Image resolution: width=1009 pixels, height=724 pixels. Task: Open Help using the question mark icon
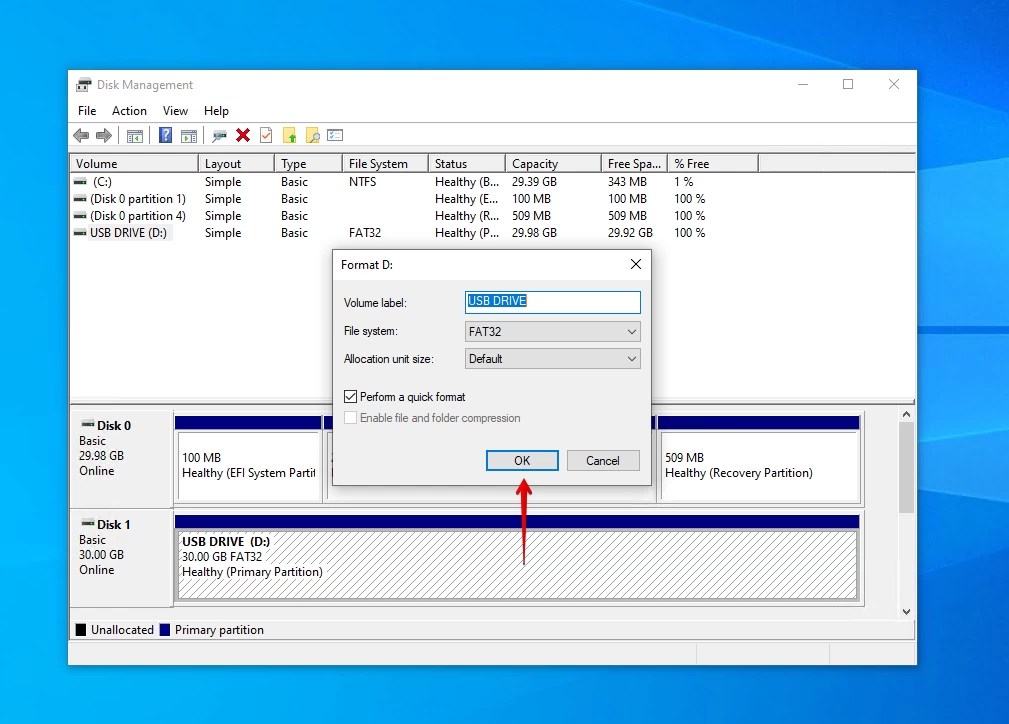tap(164, 135)
